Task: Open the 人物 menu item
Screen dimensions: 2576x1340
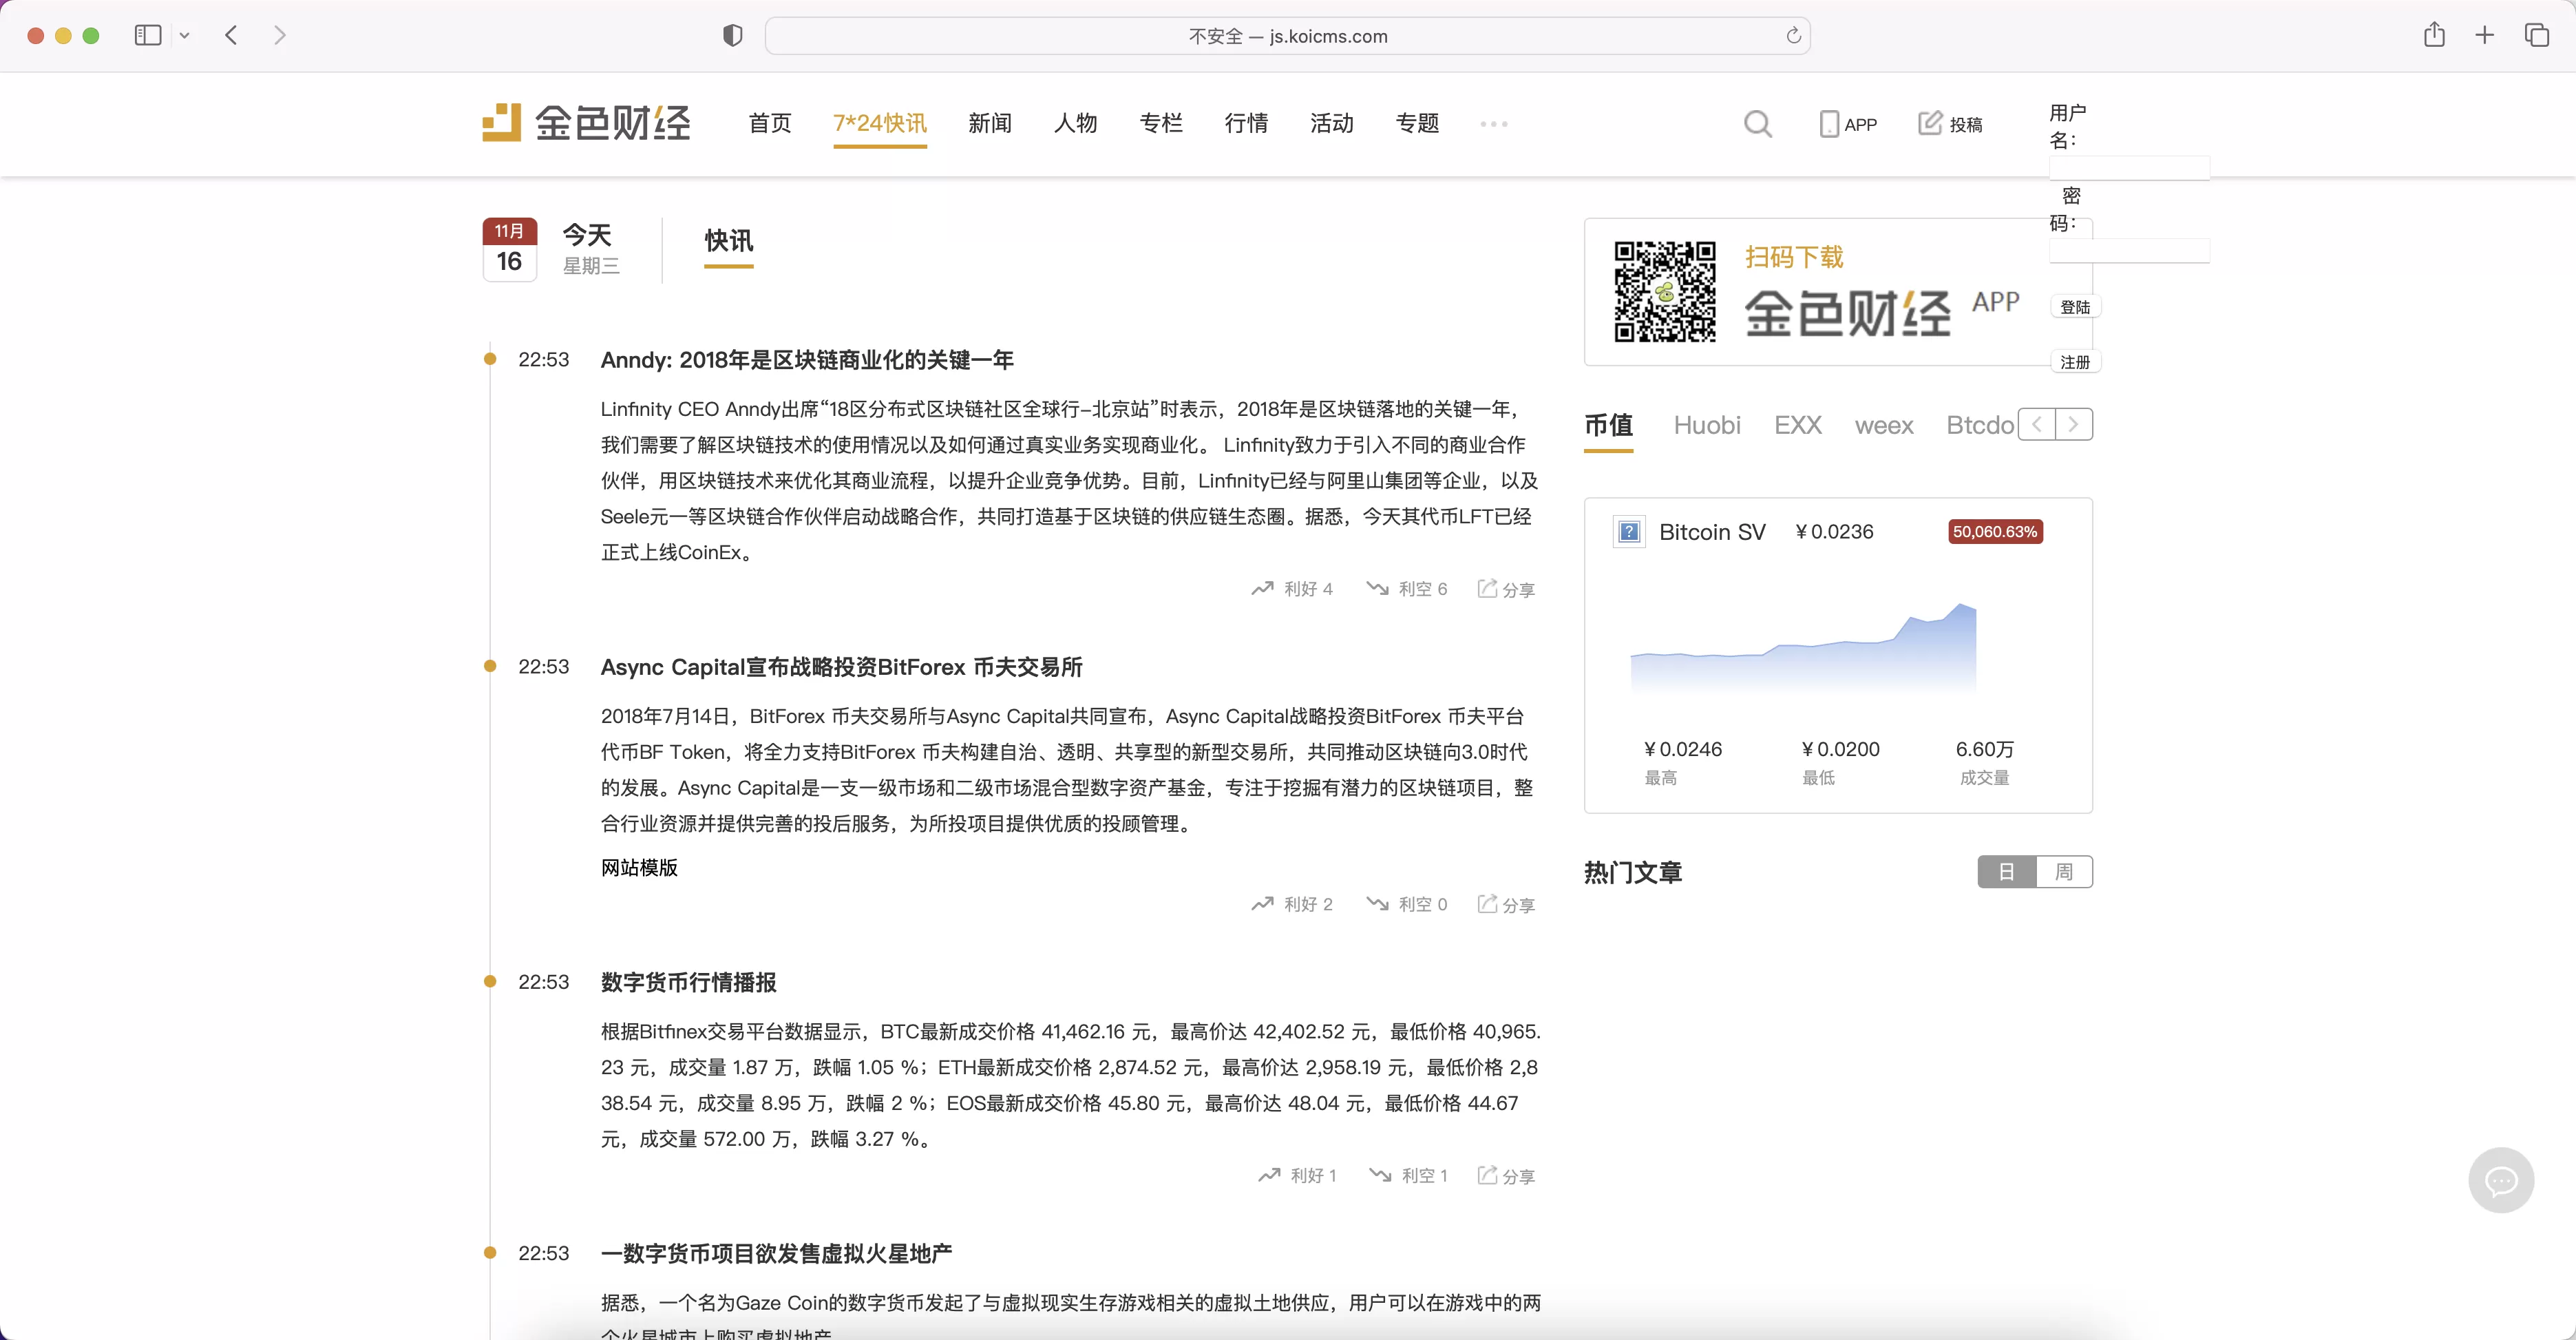Action: [x=1076, y=123]
